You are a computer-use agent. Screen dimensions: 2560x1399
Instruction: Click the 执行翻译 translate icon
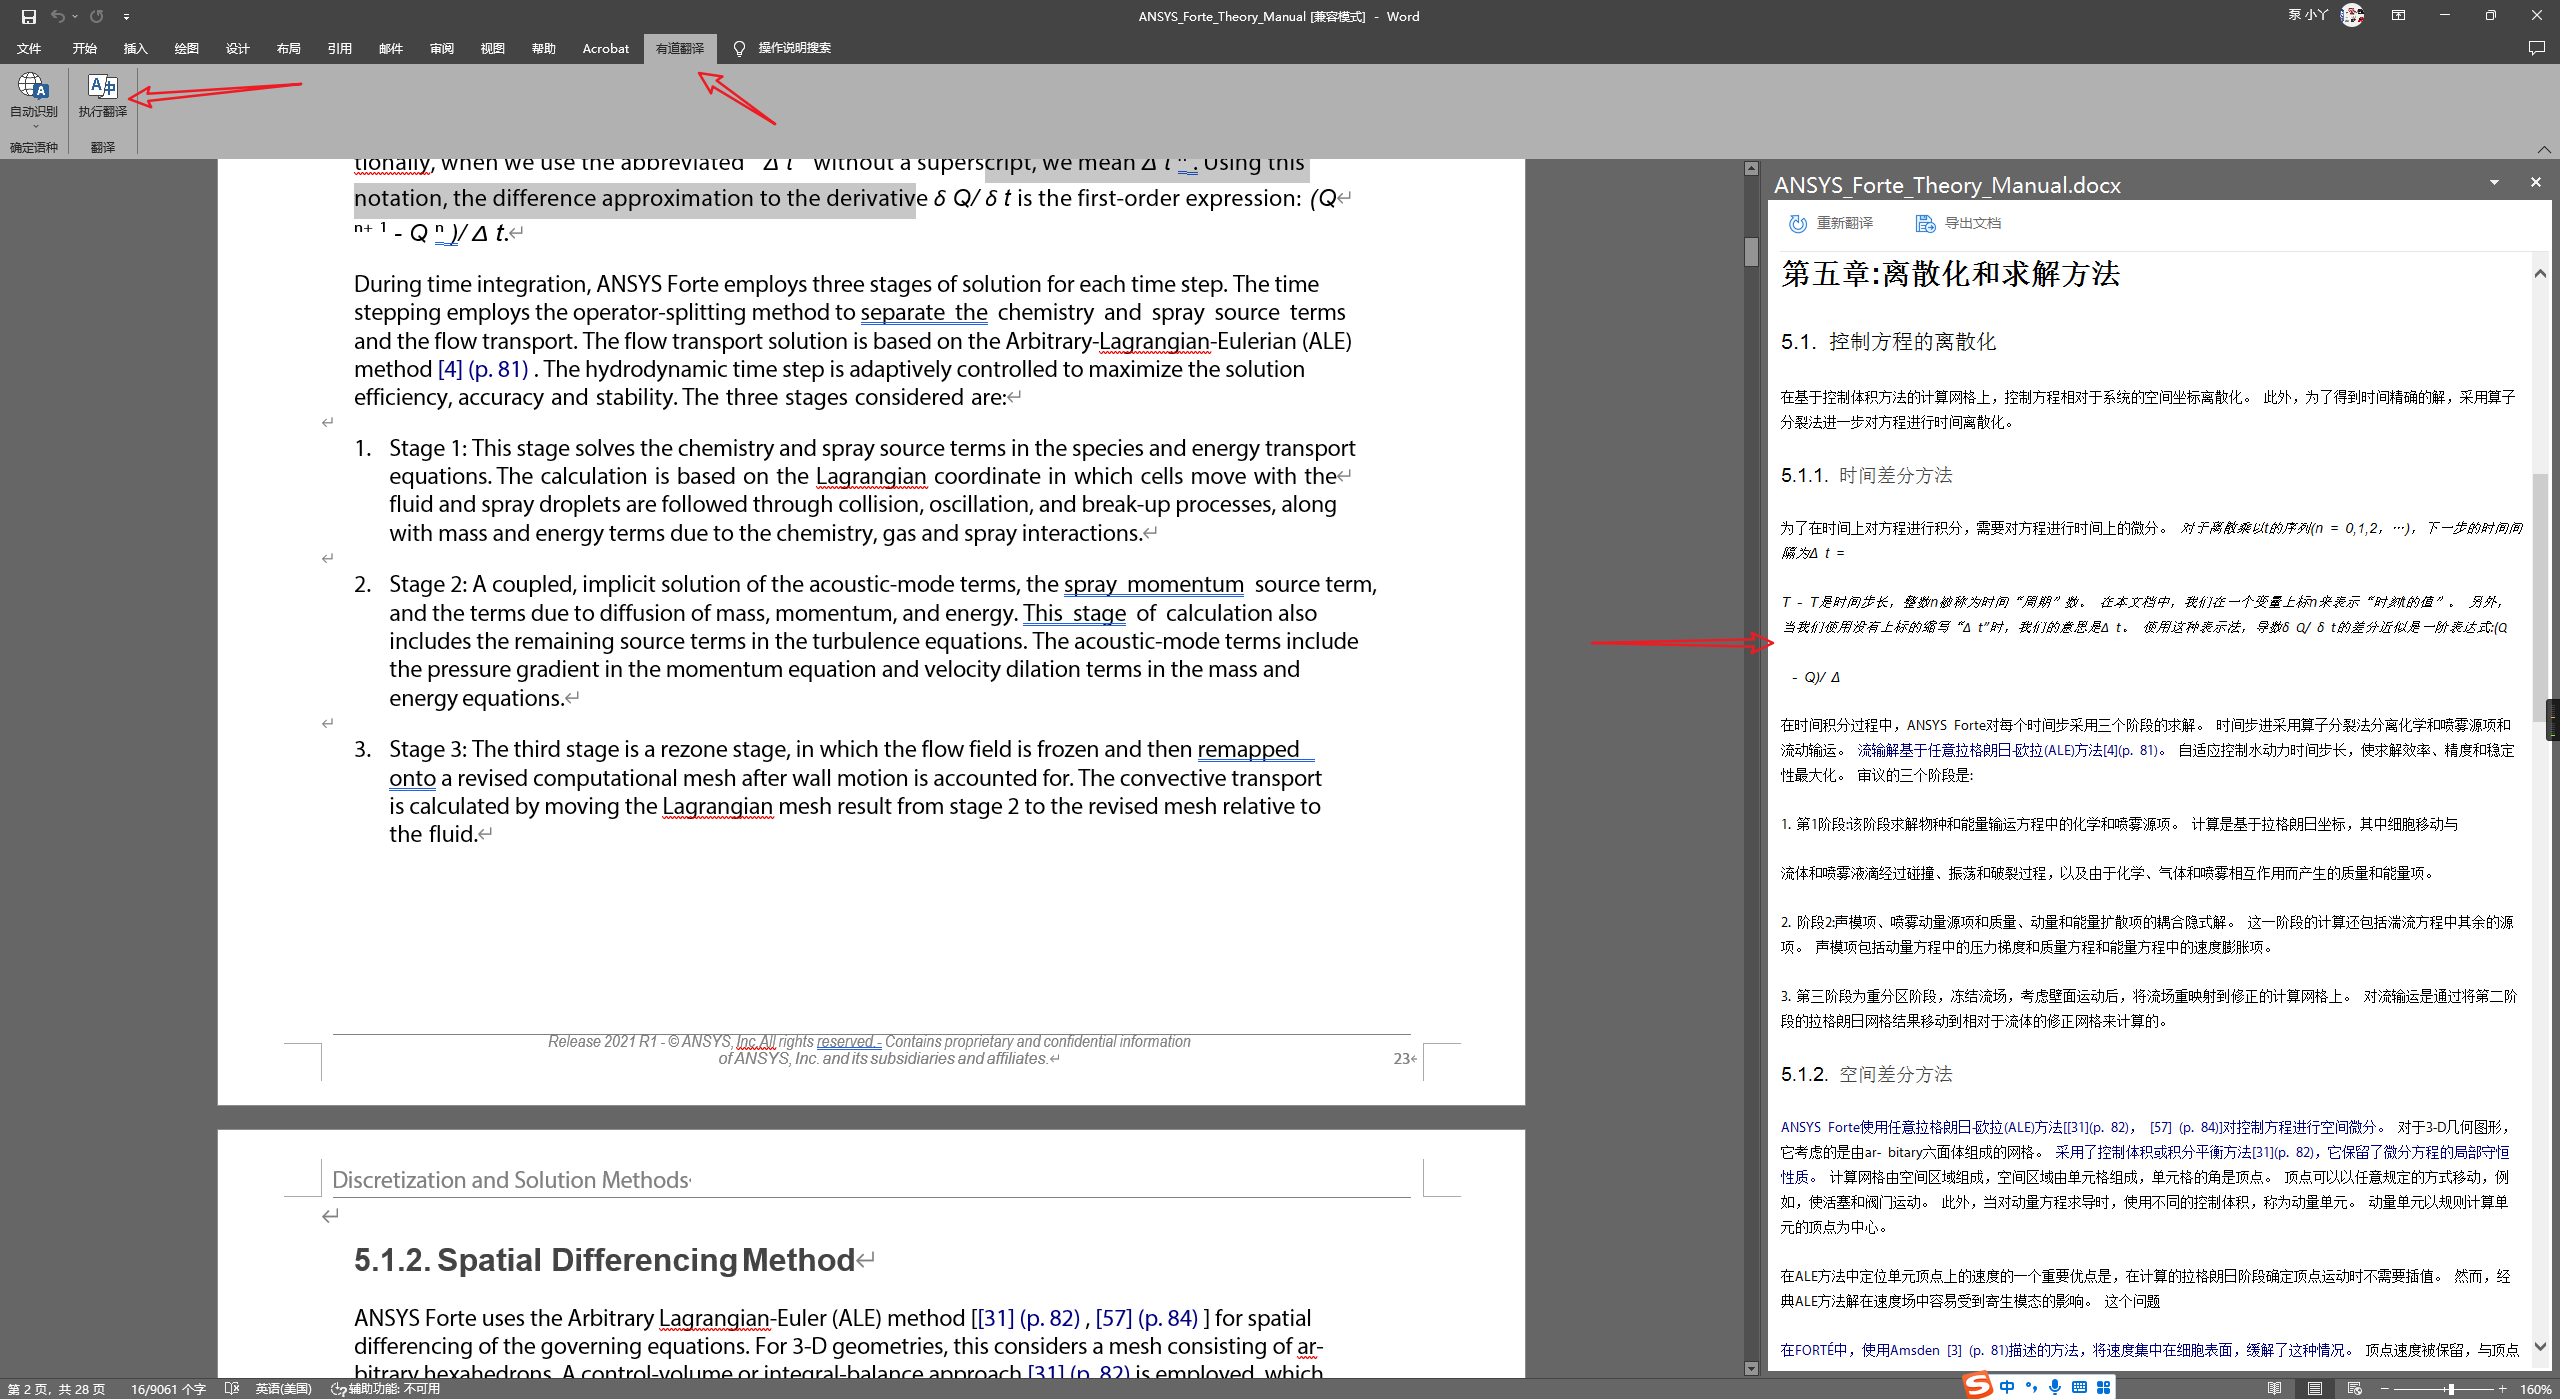(102, 87)
